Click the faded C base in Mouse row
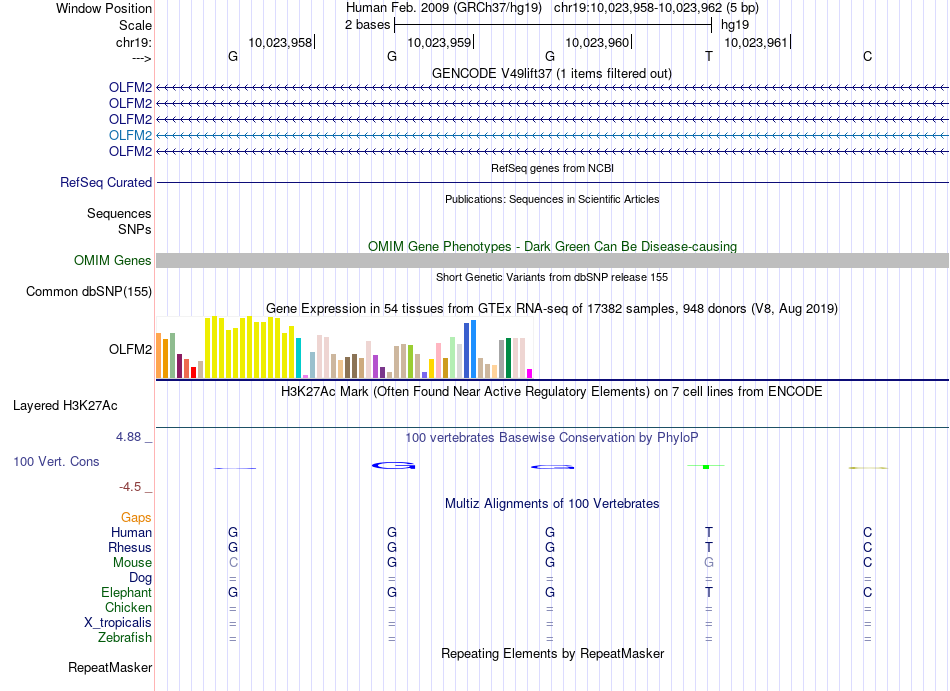This screenshot has width=950, height=691. pos(233,563)
